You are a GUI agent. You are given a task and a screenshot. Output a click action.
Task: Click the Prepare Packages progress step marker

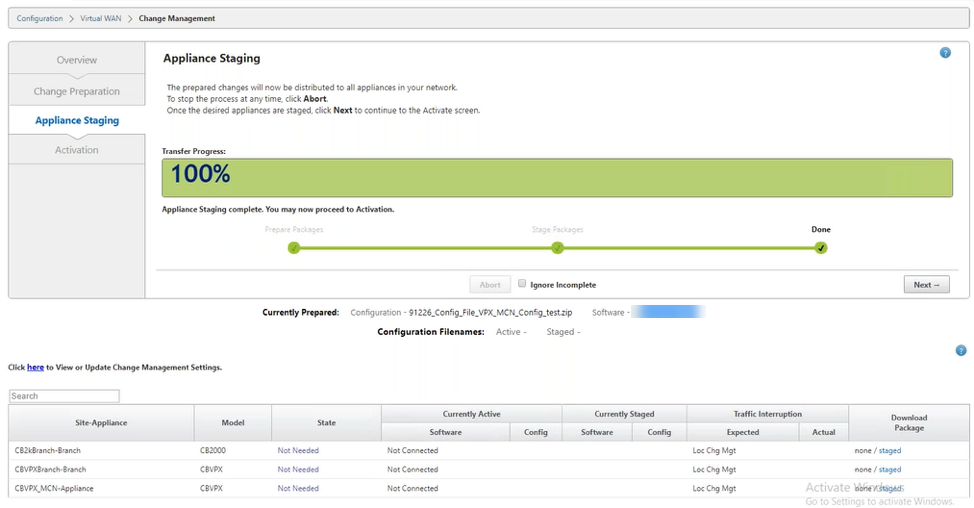coord(294,248)
